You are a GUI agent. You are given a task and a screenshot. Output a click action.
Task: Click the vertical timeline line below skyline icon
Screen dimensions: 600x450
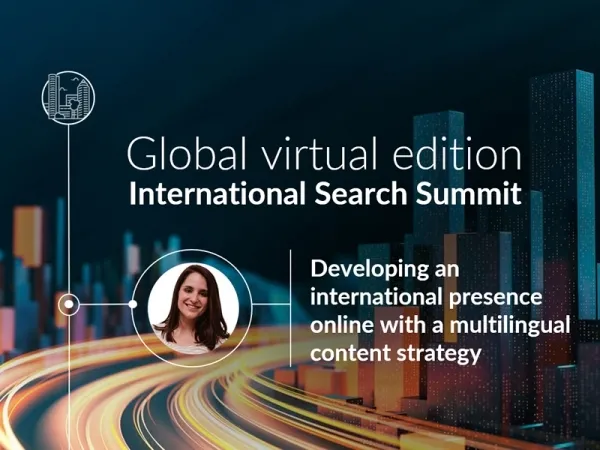pos(68,200)
